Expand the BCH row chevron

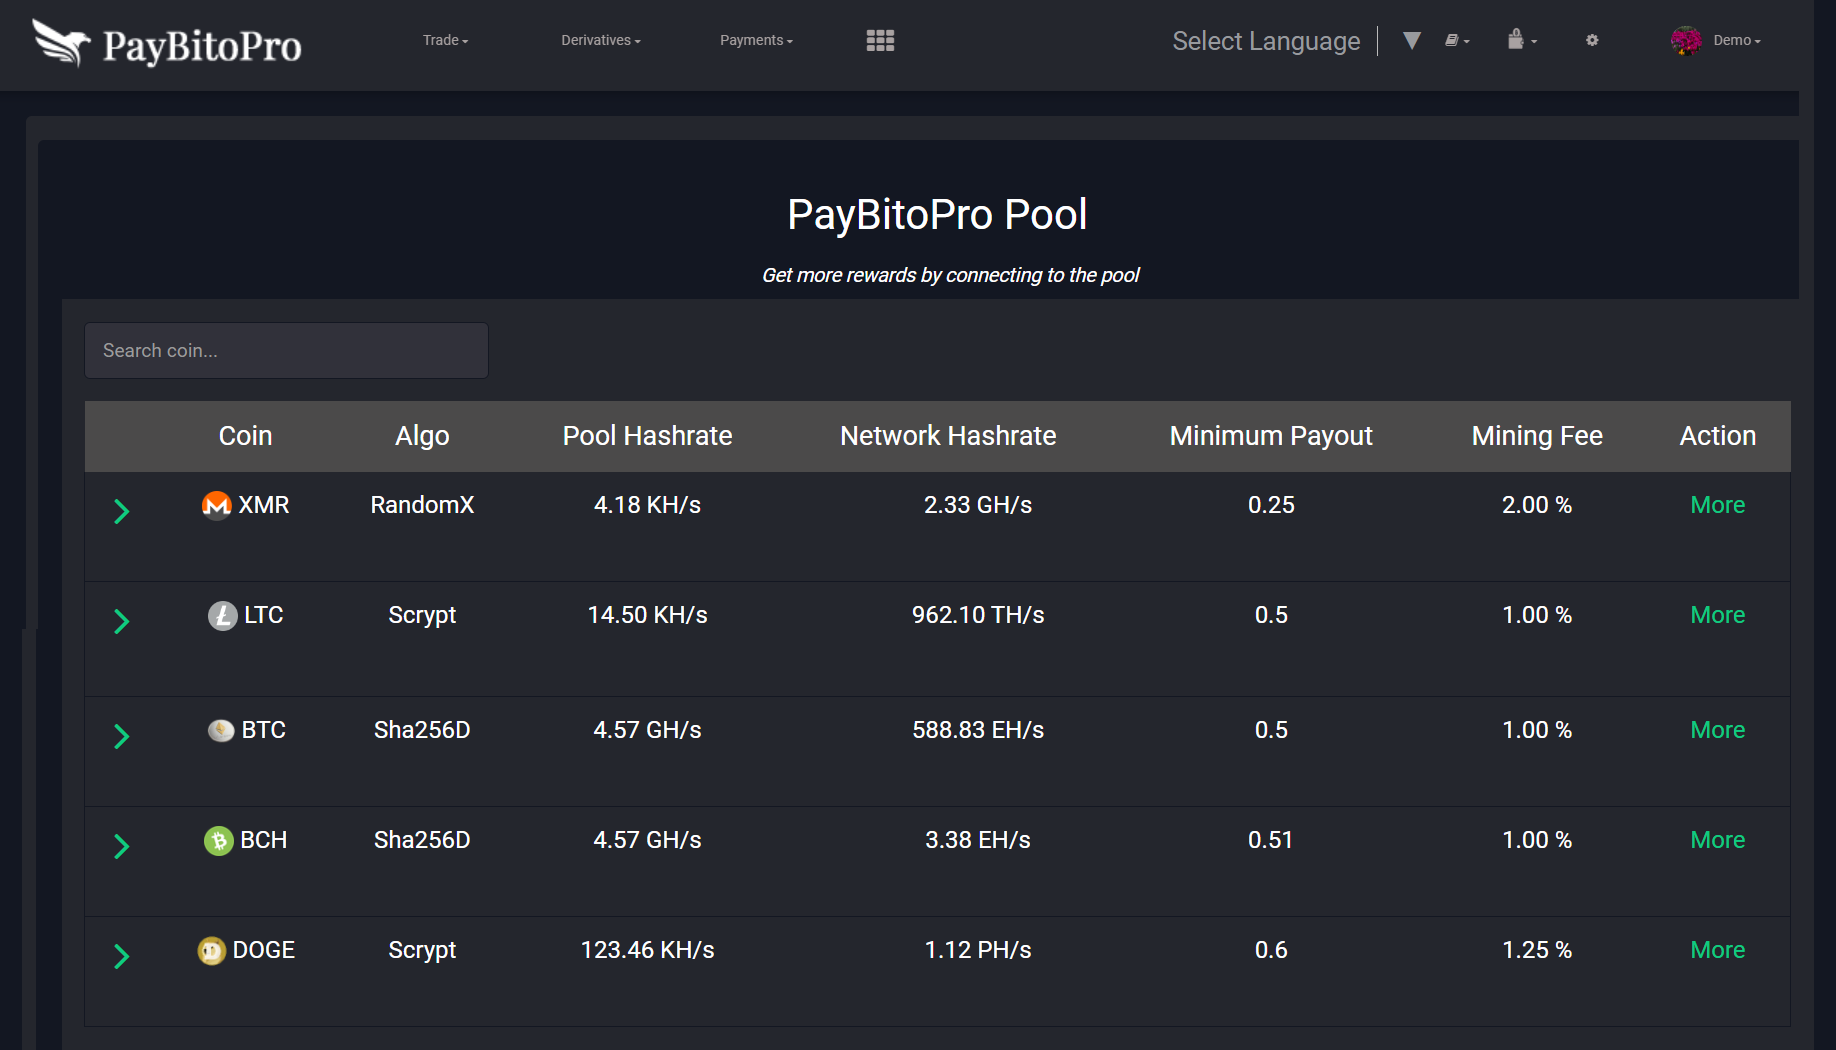click(x=121, y=846)
